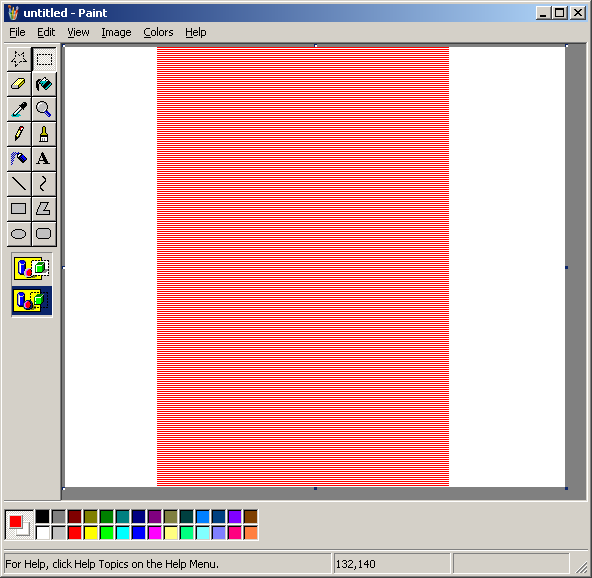This screenshot has width=592, height=578.
Task: Pick the Fill With Color bucket tool
Action: 44,84
